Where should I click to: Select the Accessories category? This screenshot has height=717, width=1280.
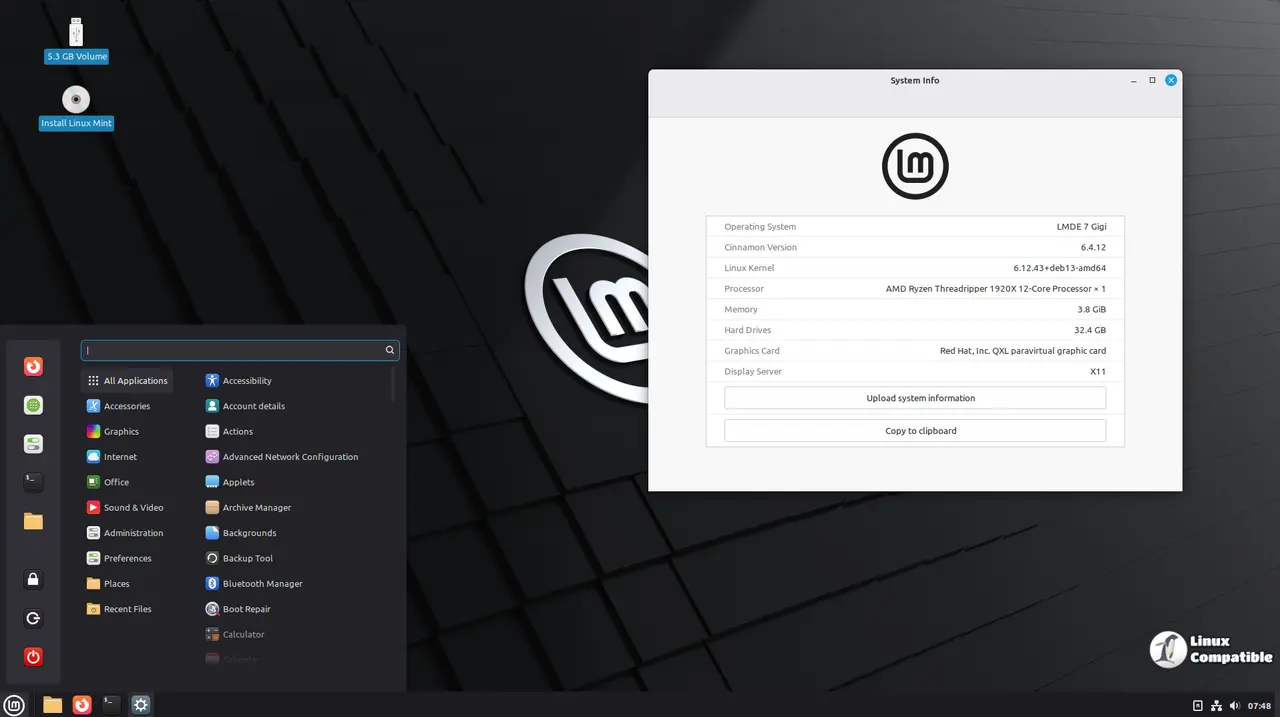[x=126, y=406]
